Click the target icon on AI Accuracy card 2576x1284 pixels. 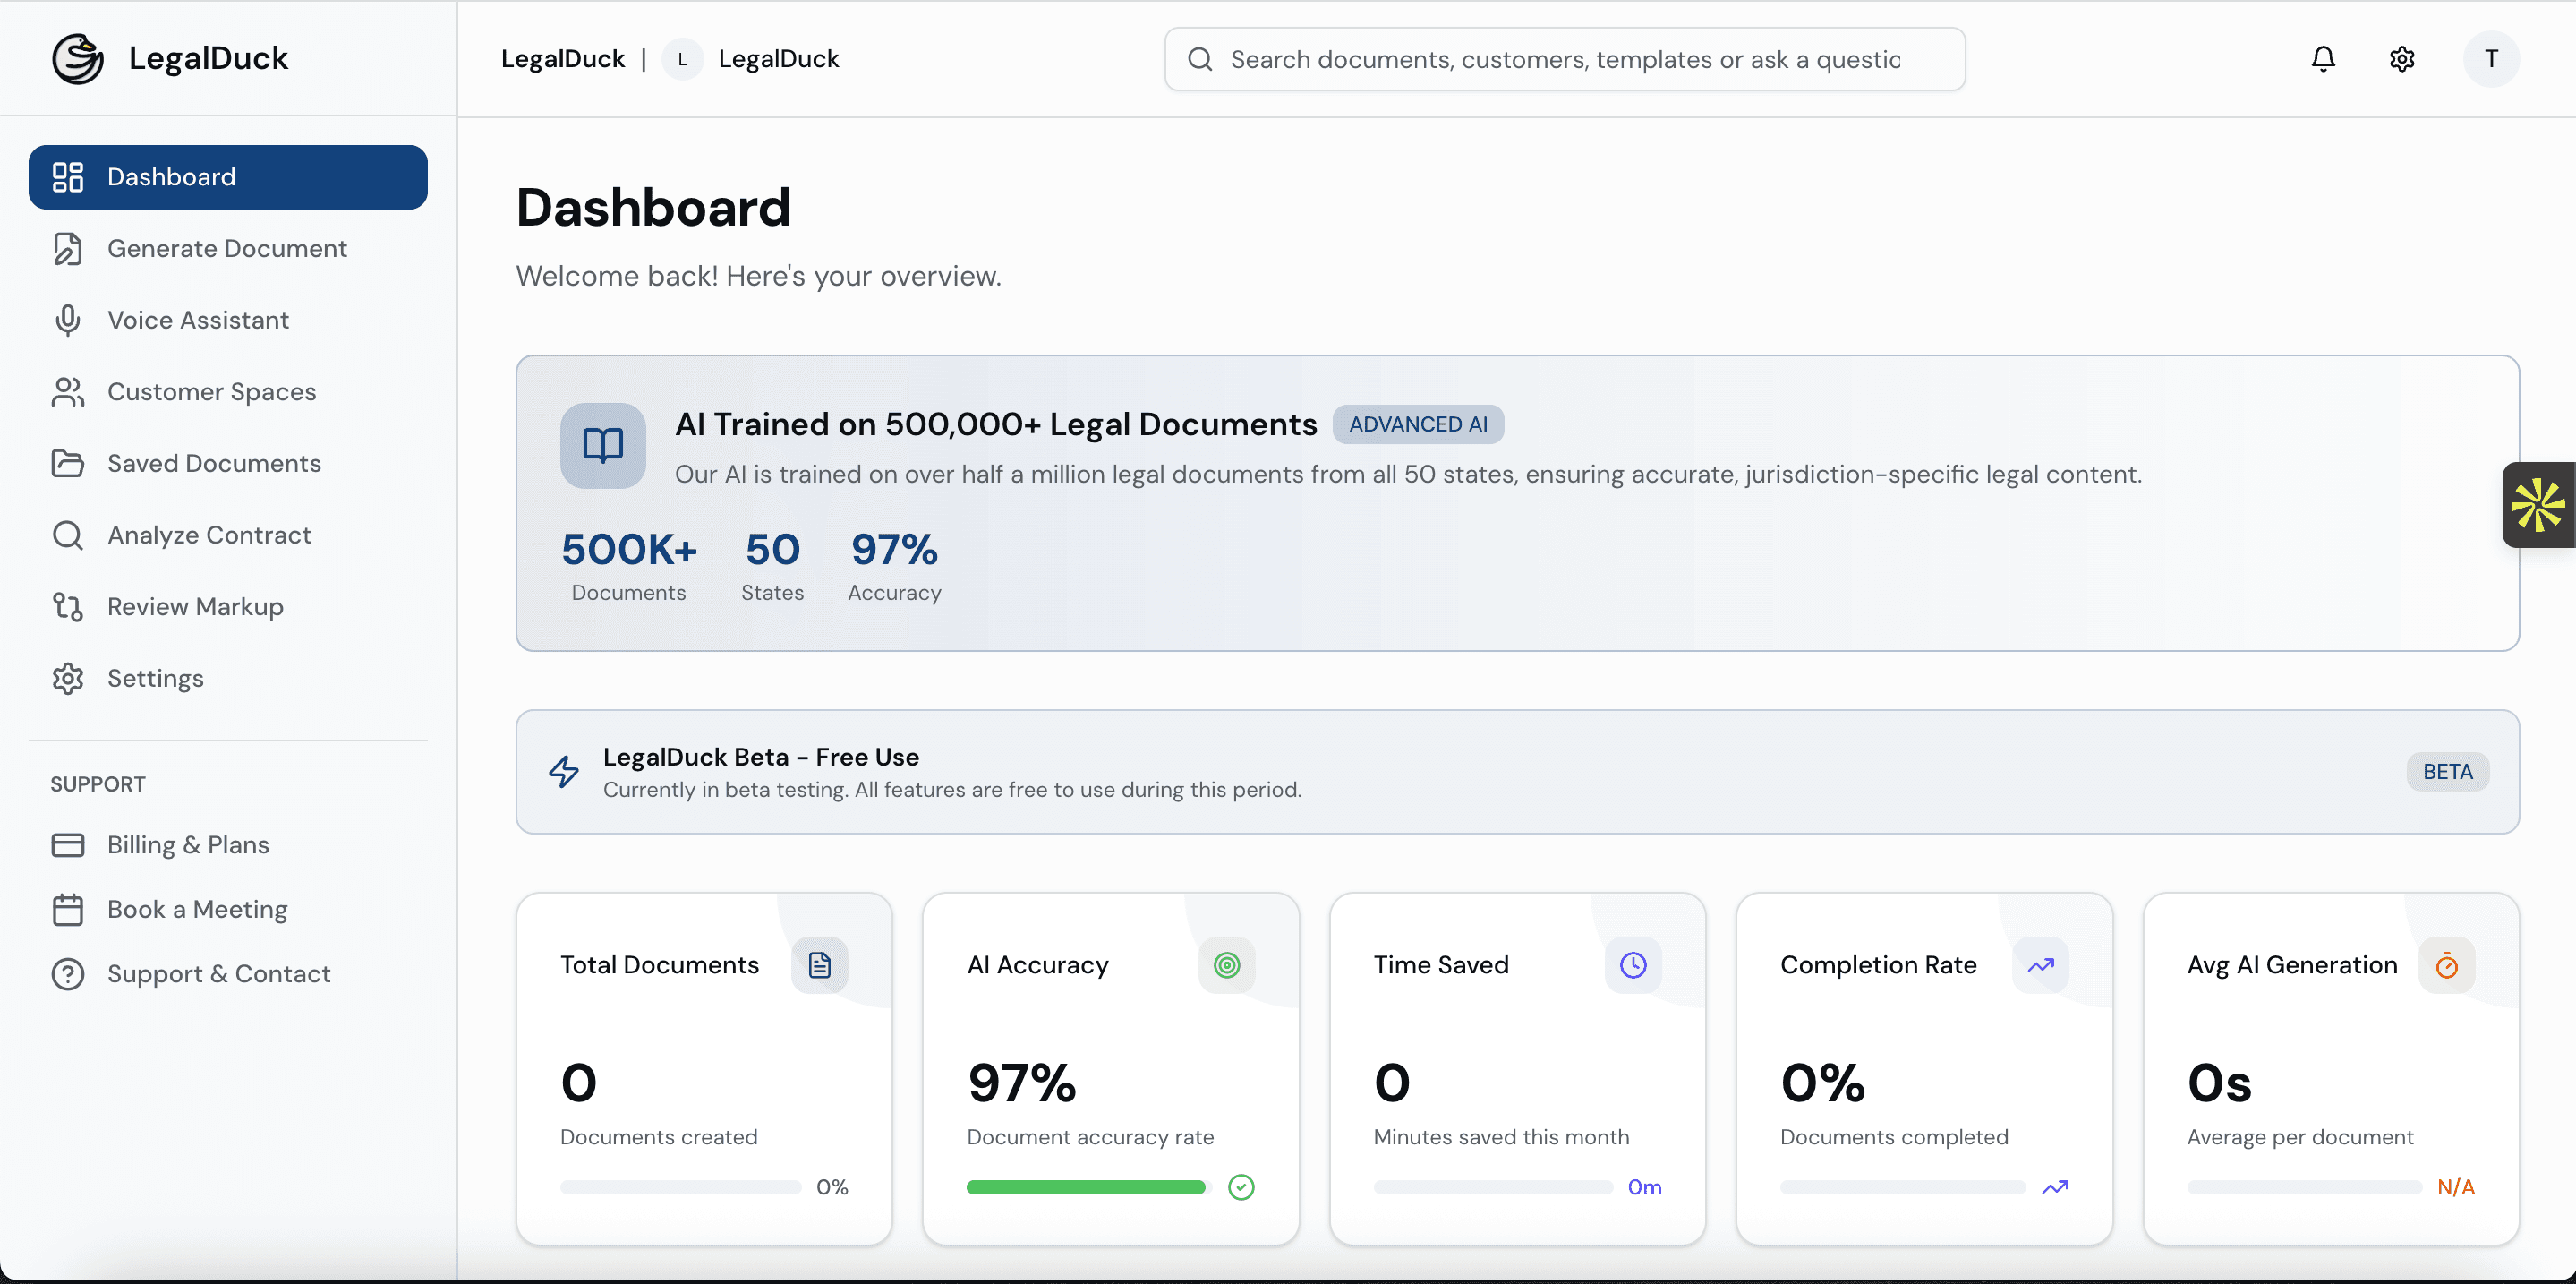(1226, 964)
